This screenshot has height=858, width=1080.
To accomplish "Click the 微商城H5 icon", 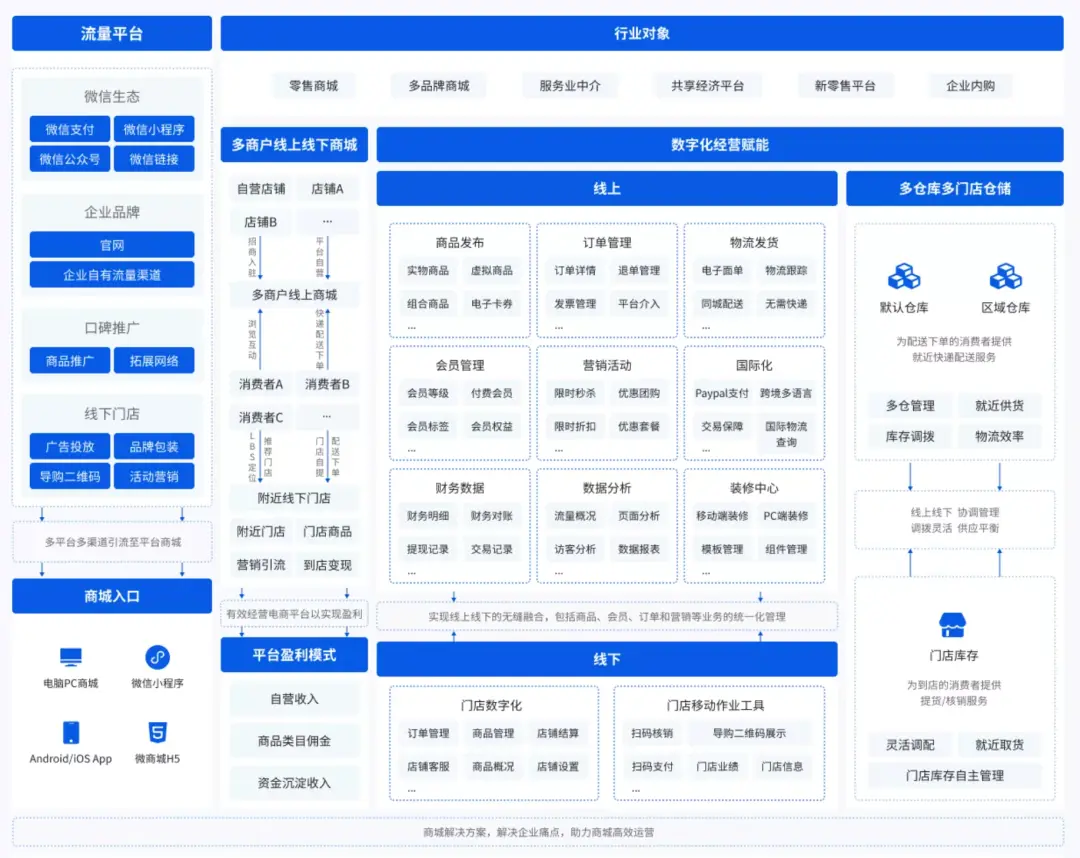I will tap(157, 732).
